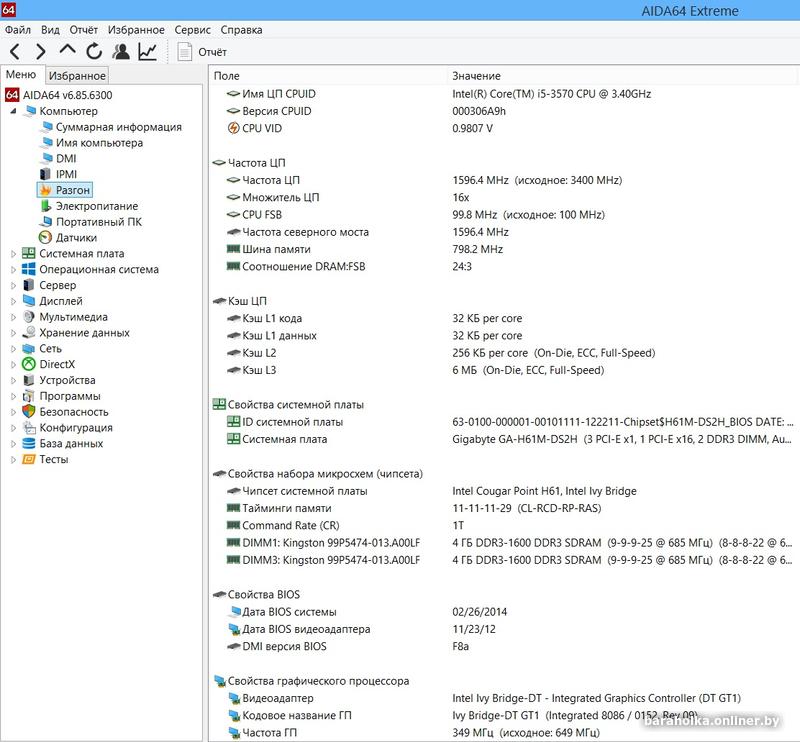Click the Сервер tower icon

coord(29,285)
